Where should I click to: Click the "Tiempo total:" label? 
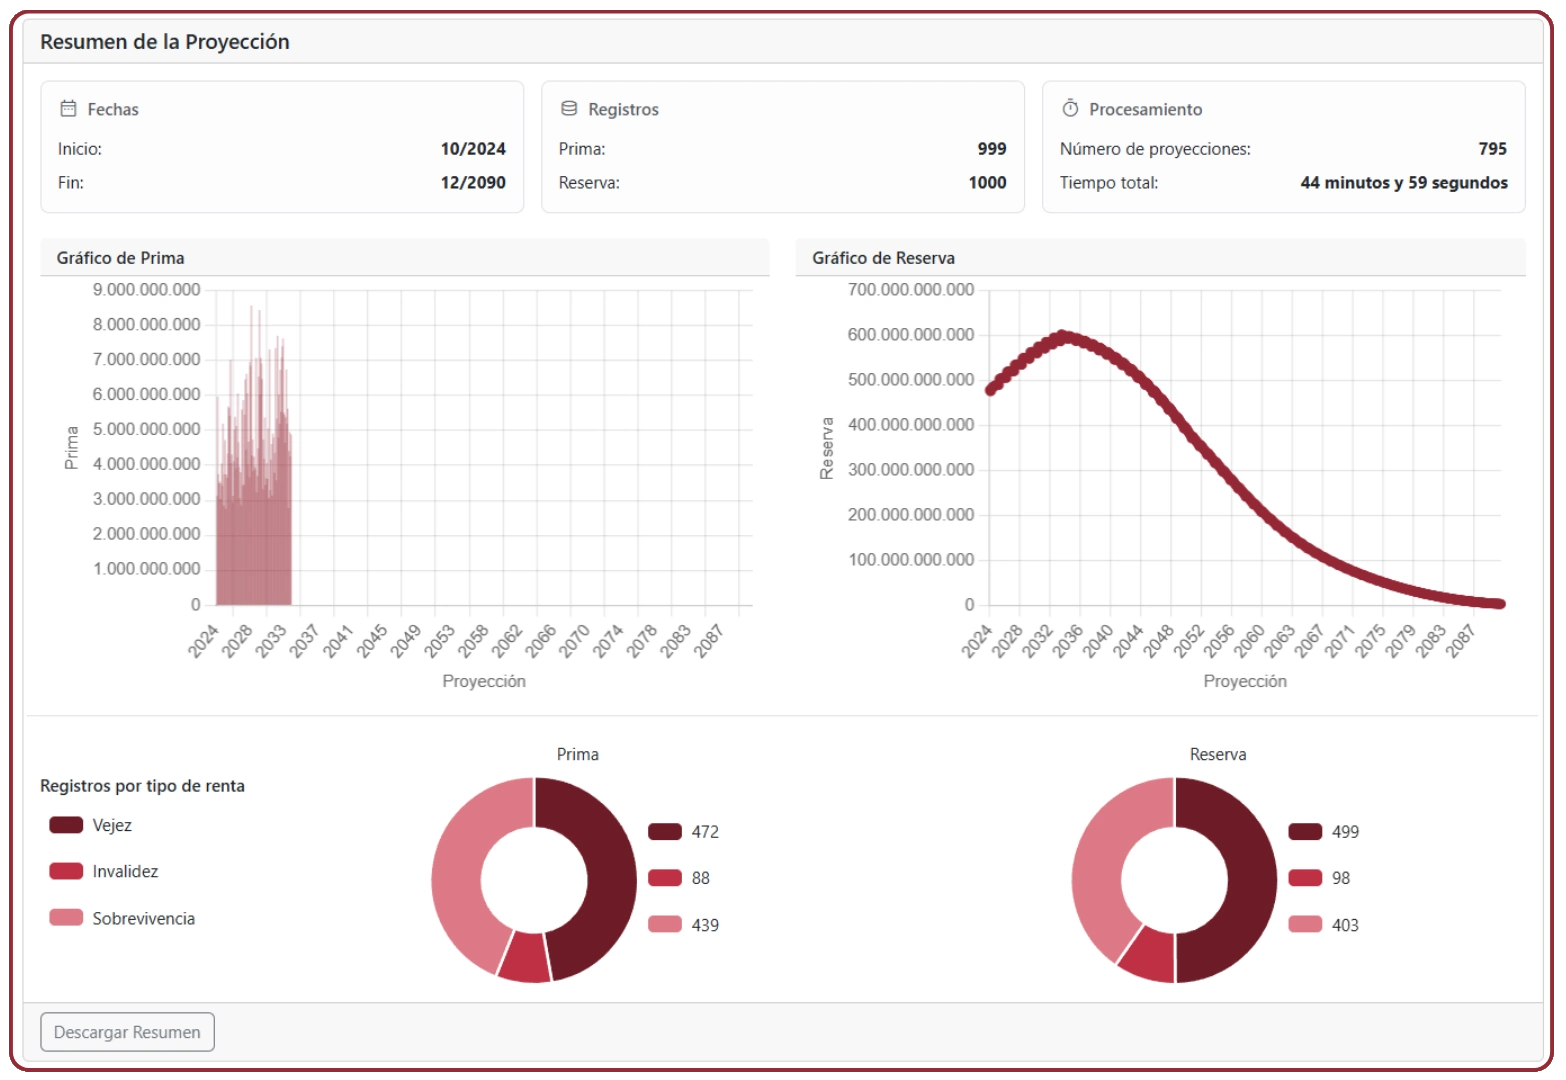[1109, 183]
